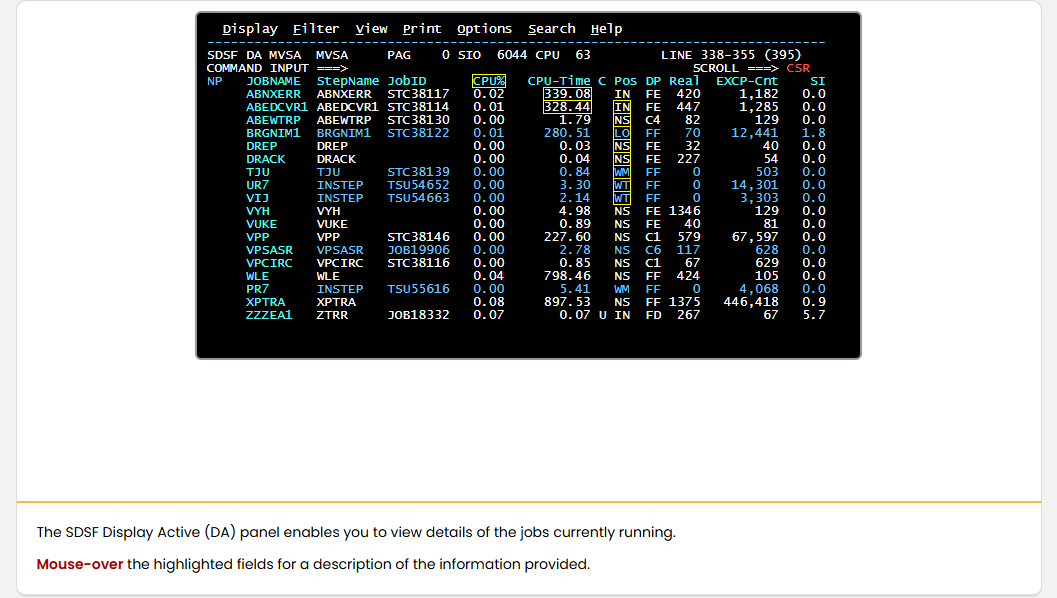Open the View menu
1057x598 pixels.
coord(371,29)
